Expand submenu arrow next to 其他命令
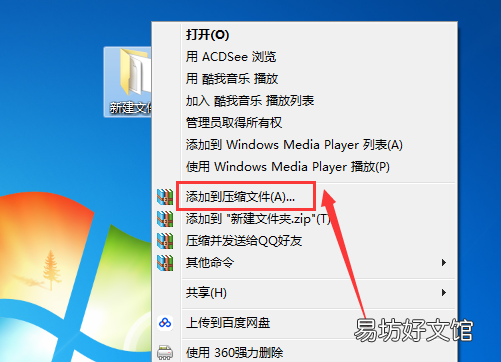Image resolution: width=501 pixels, height=362 pixels. click(x=444, y=263)
